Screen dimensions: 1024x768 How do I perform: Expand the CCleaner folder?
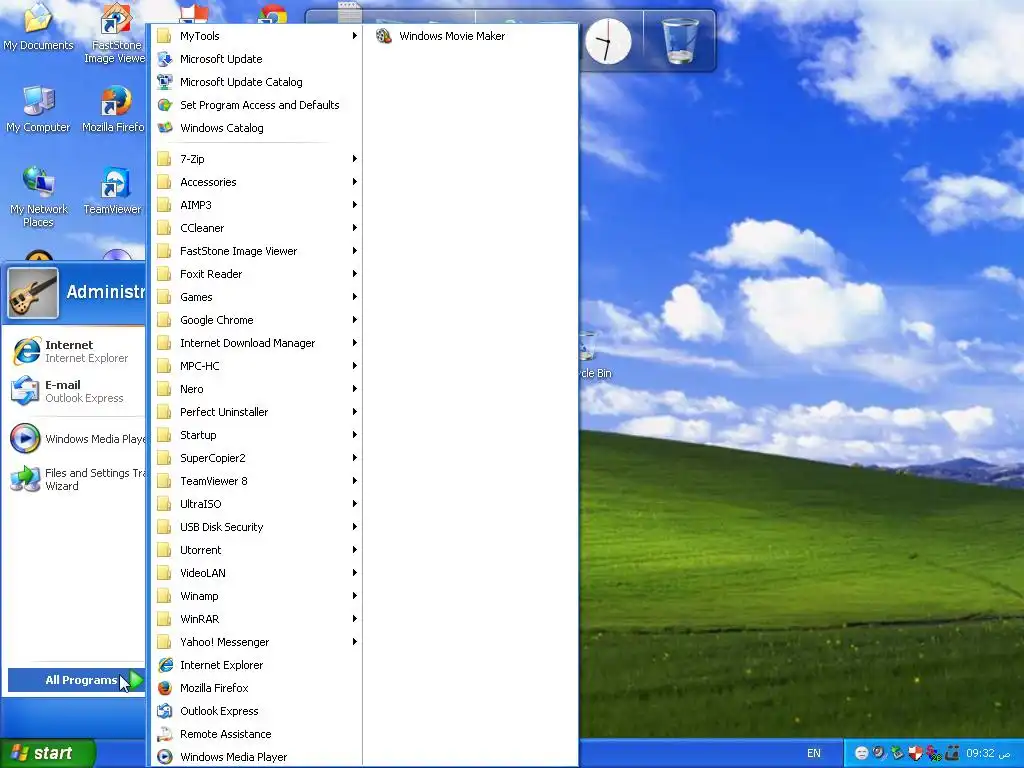pos(255,228)
